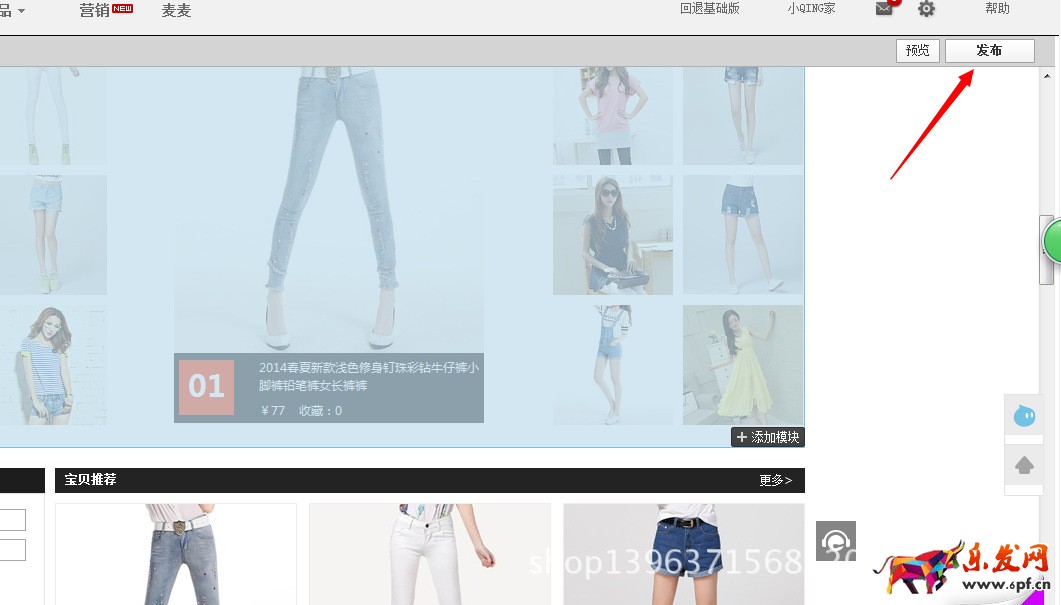Open the pink top model thumbnail

coord(613,116)
